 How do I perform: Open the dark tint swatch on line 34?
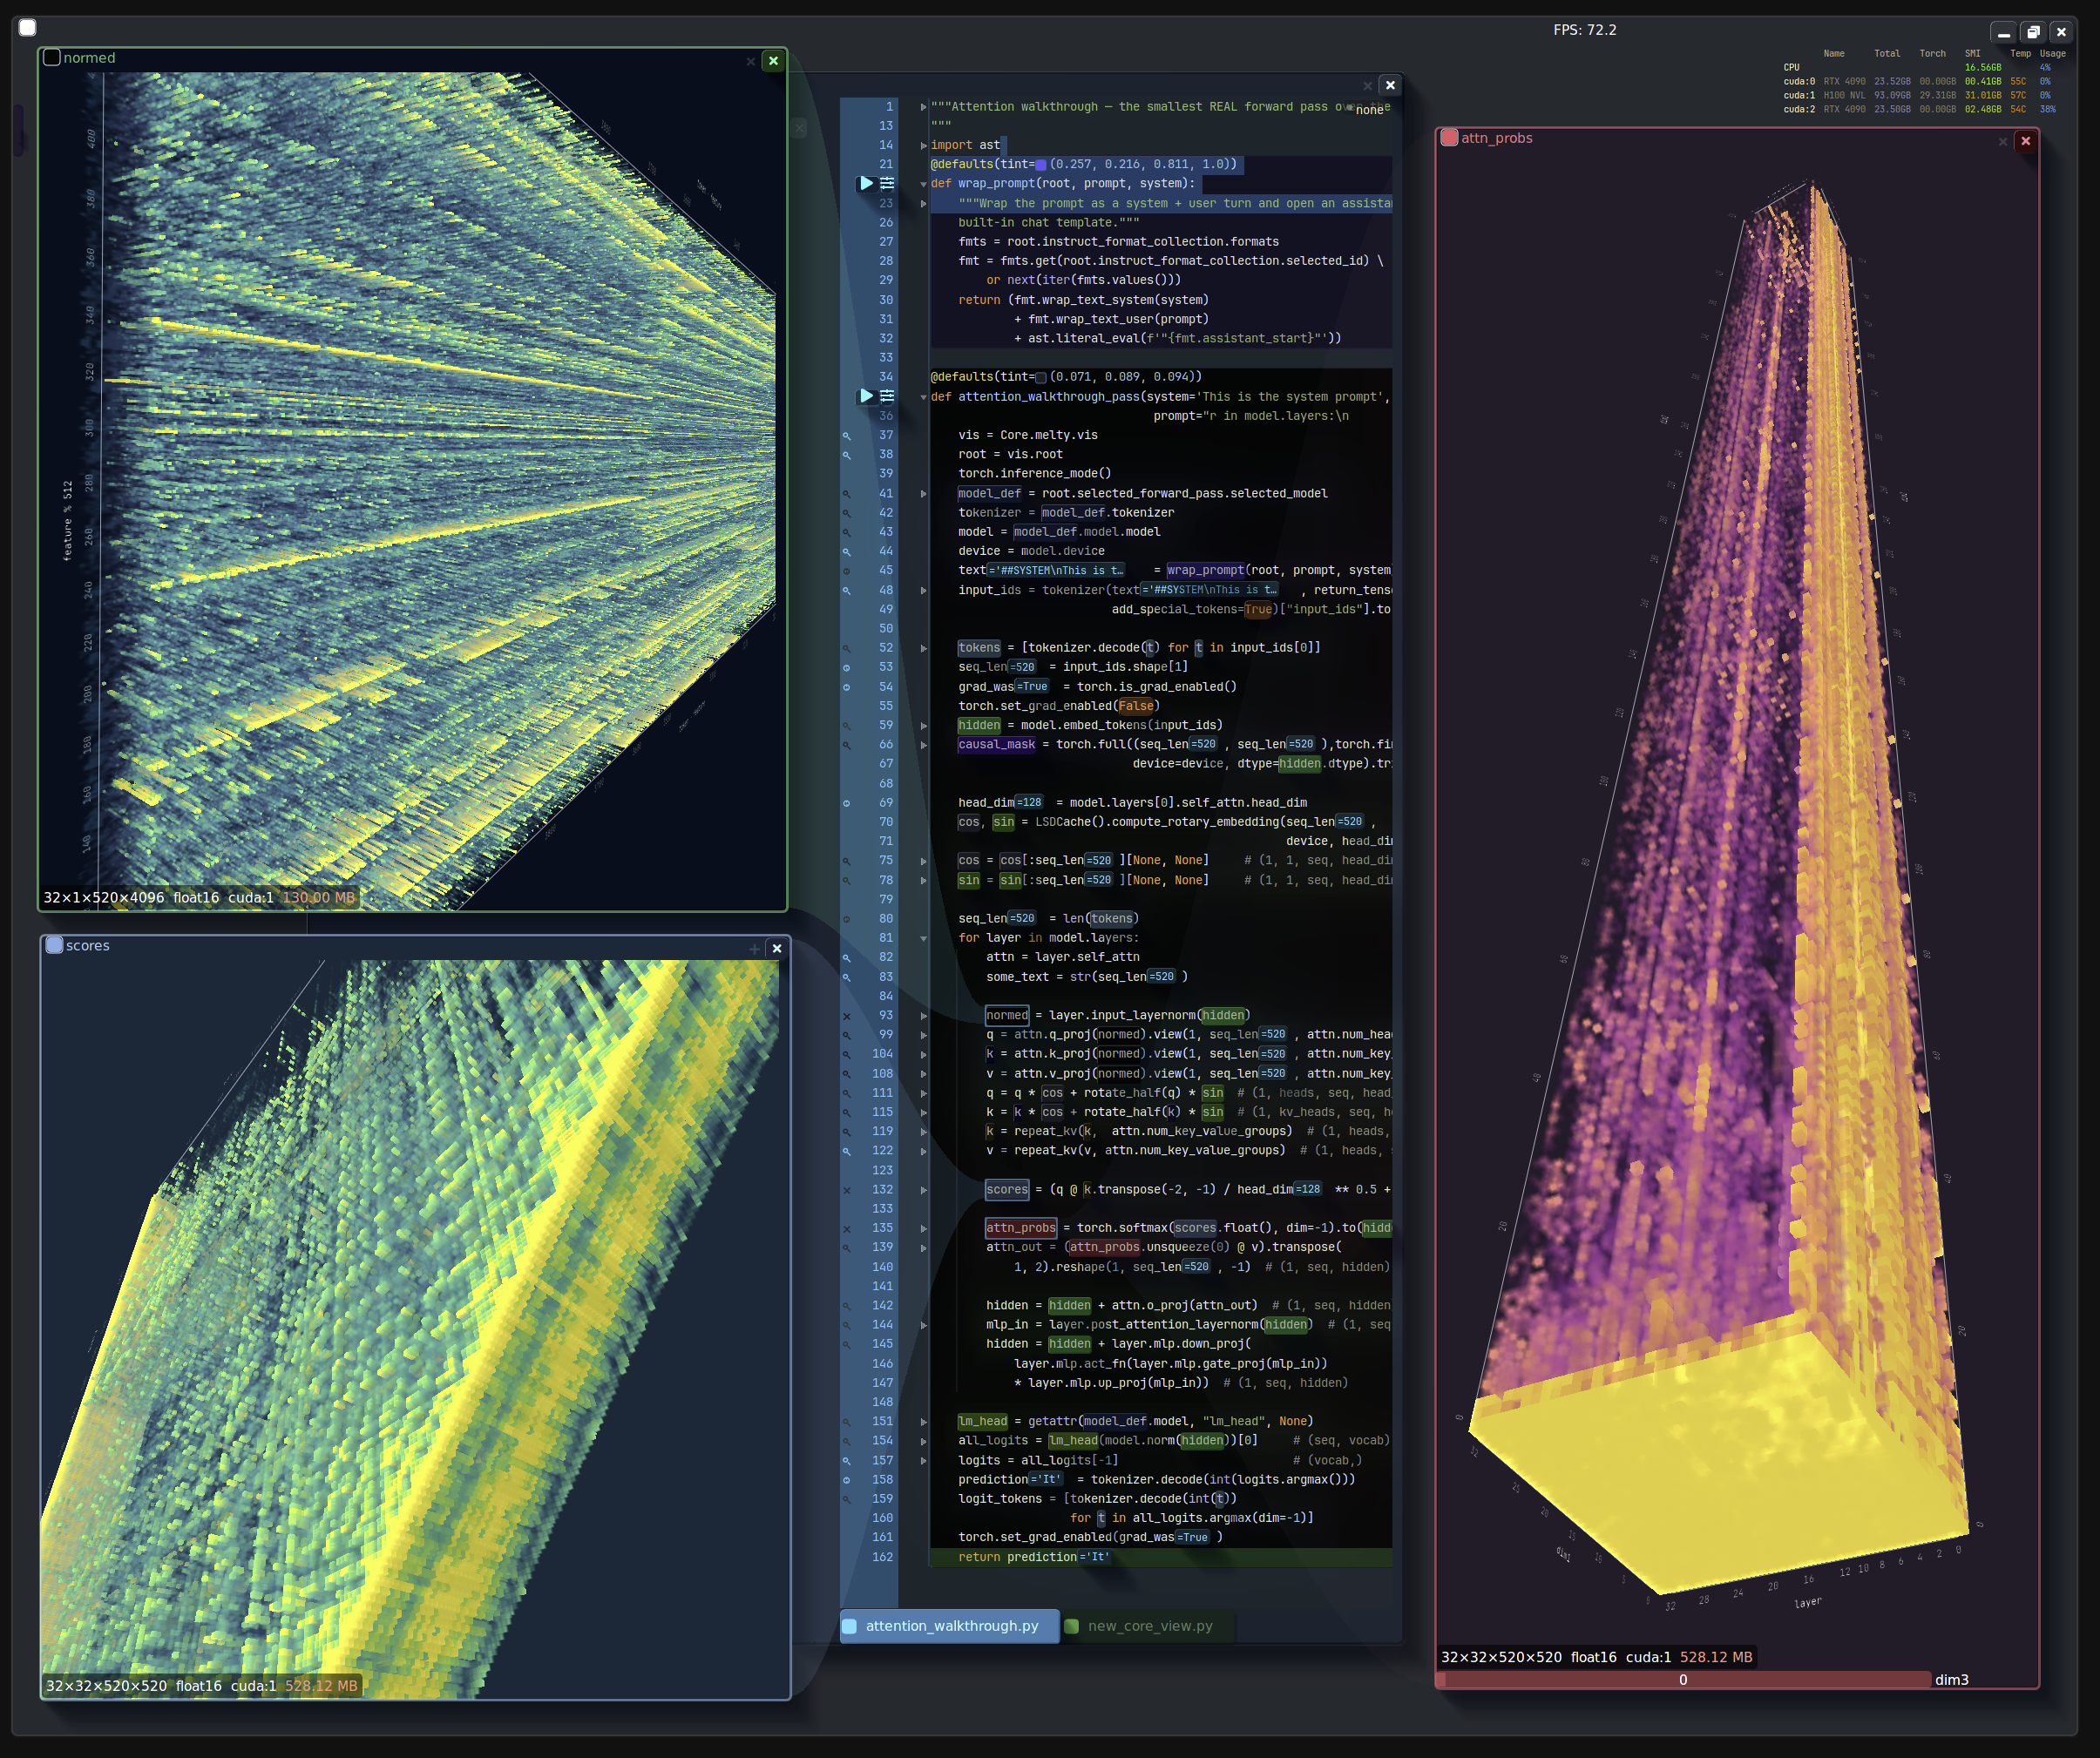(x=1041, y=378)
